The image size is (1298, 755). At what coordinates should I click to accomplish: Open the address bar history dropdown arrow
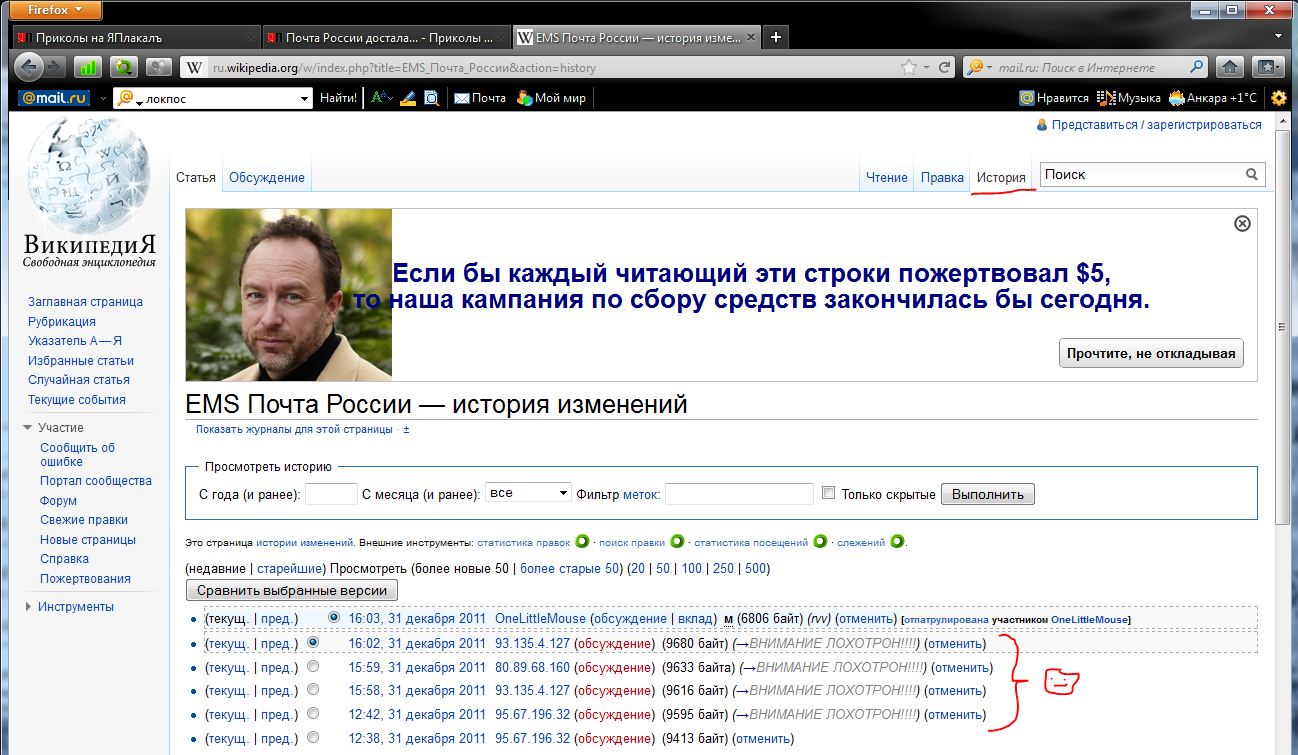click(927, 68)
